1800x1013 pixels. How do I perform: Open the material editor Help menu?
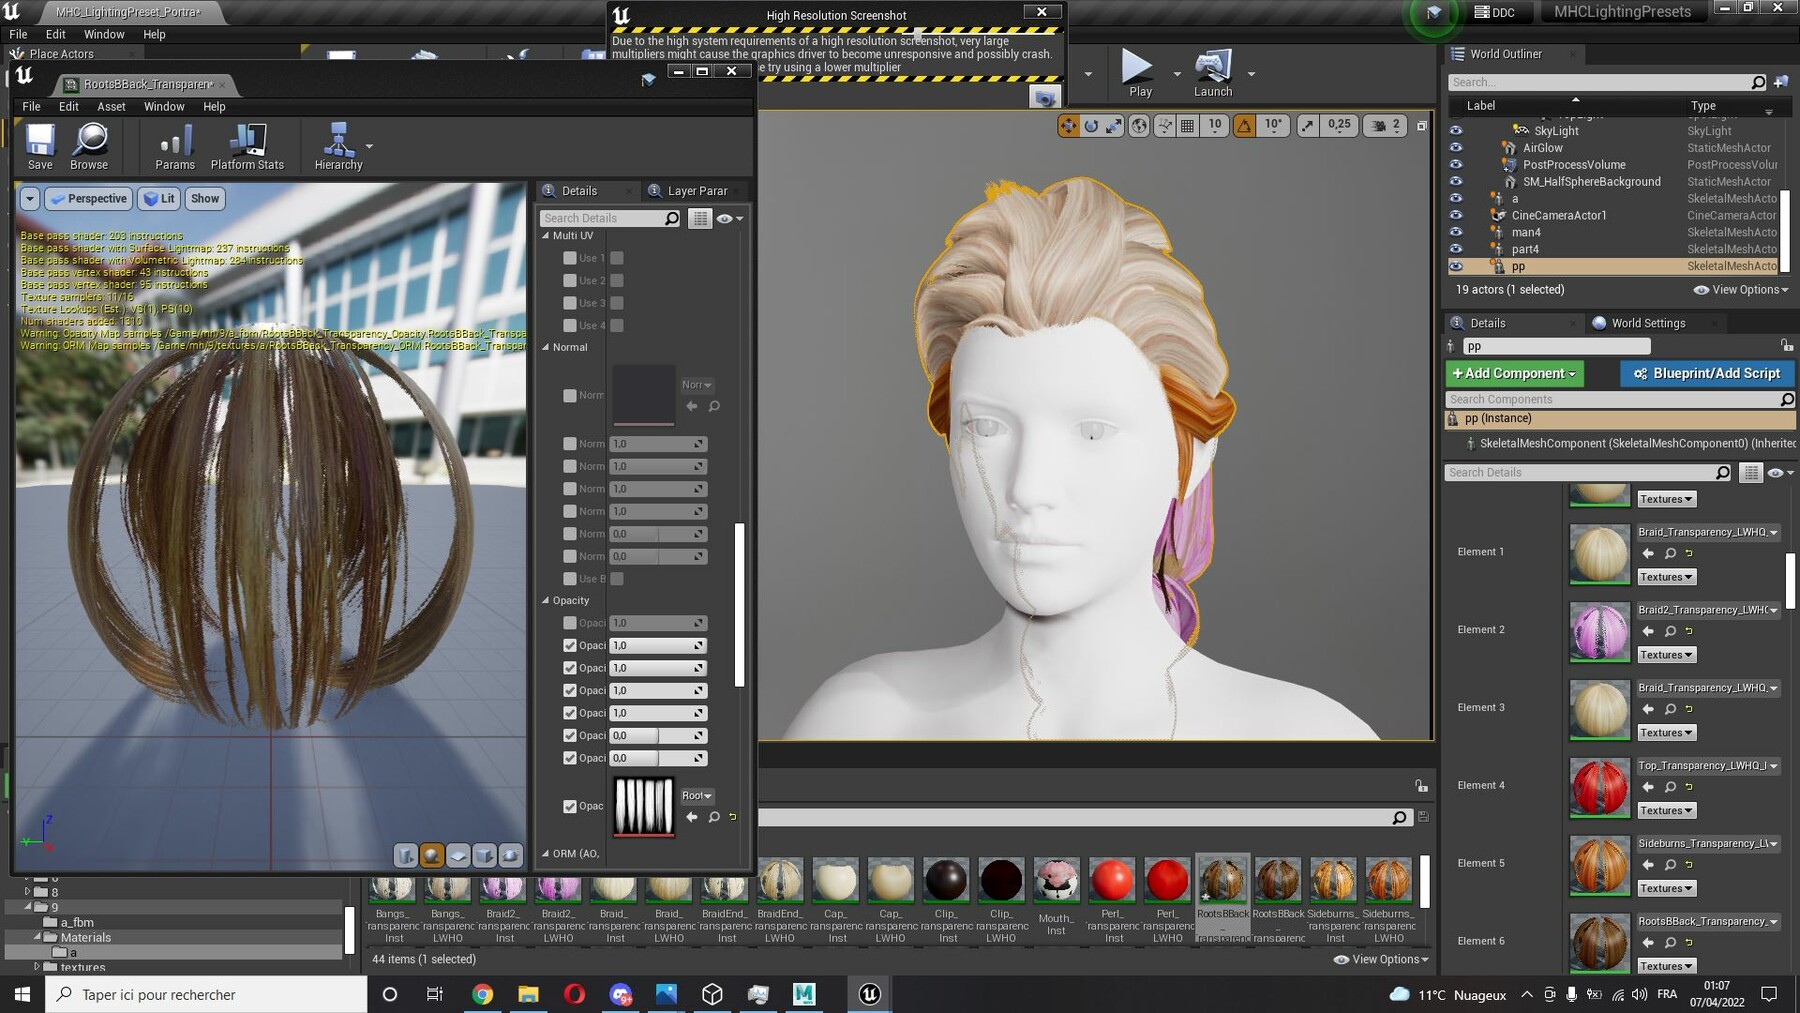click(214, 106)
